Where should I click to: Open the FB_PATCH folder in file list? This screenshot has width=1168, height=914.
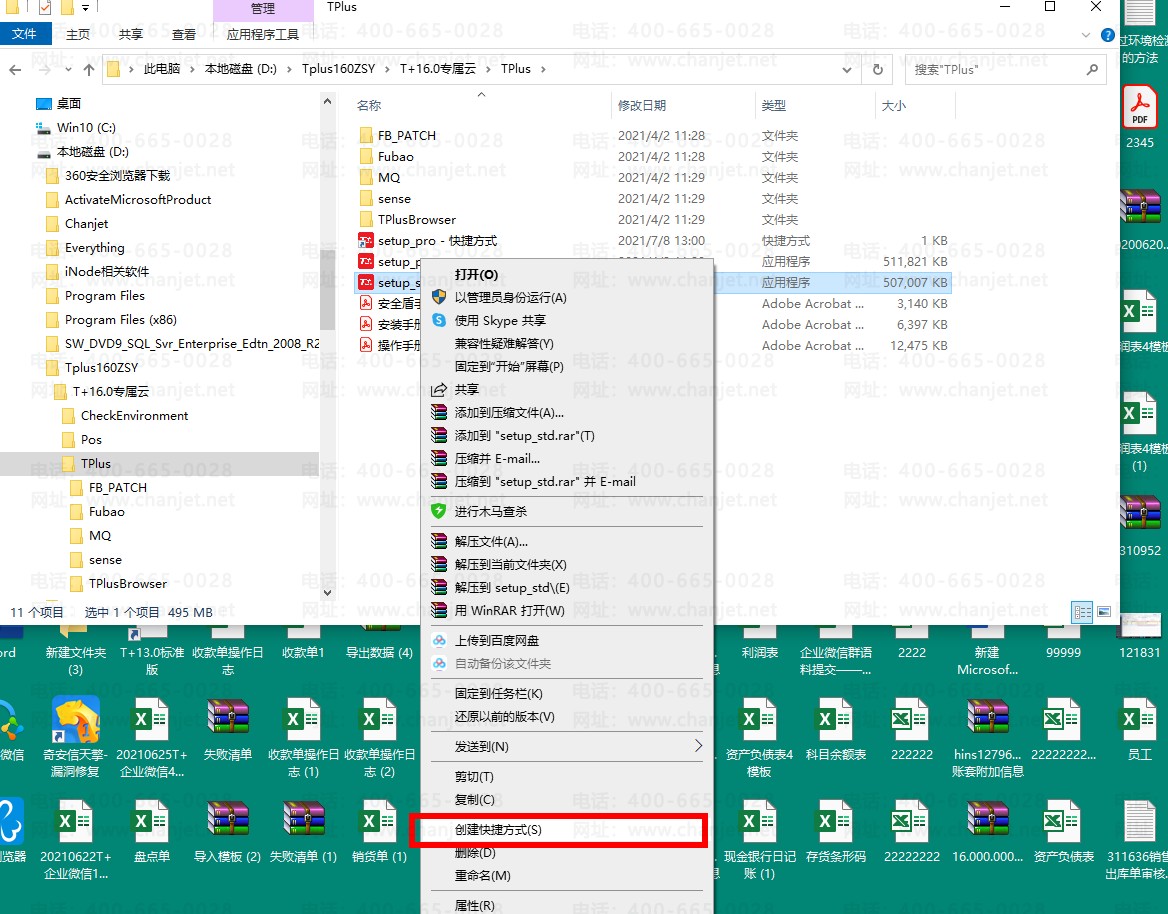point(406,136)
